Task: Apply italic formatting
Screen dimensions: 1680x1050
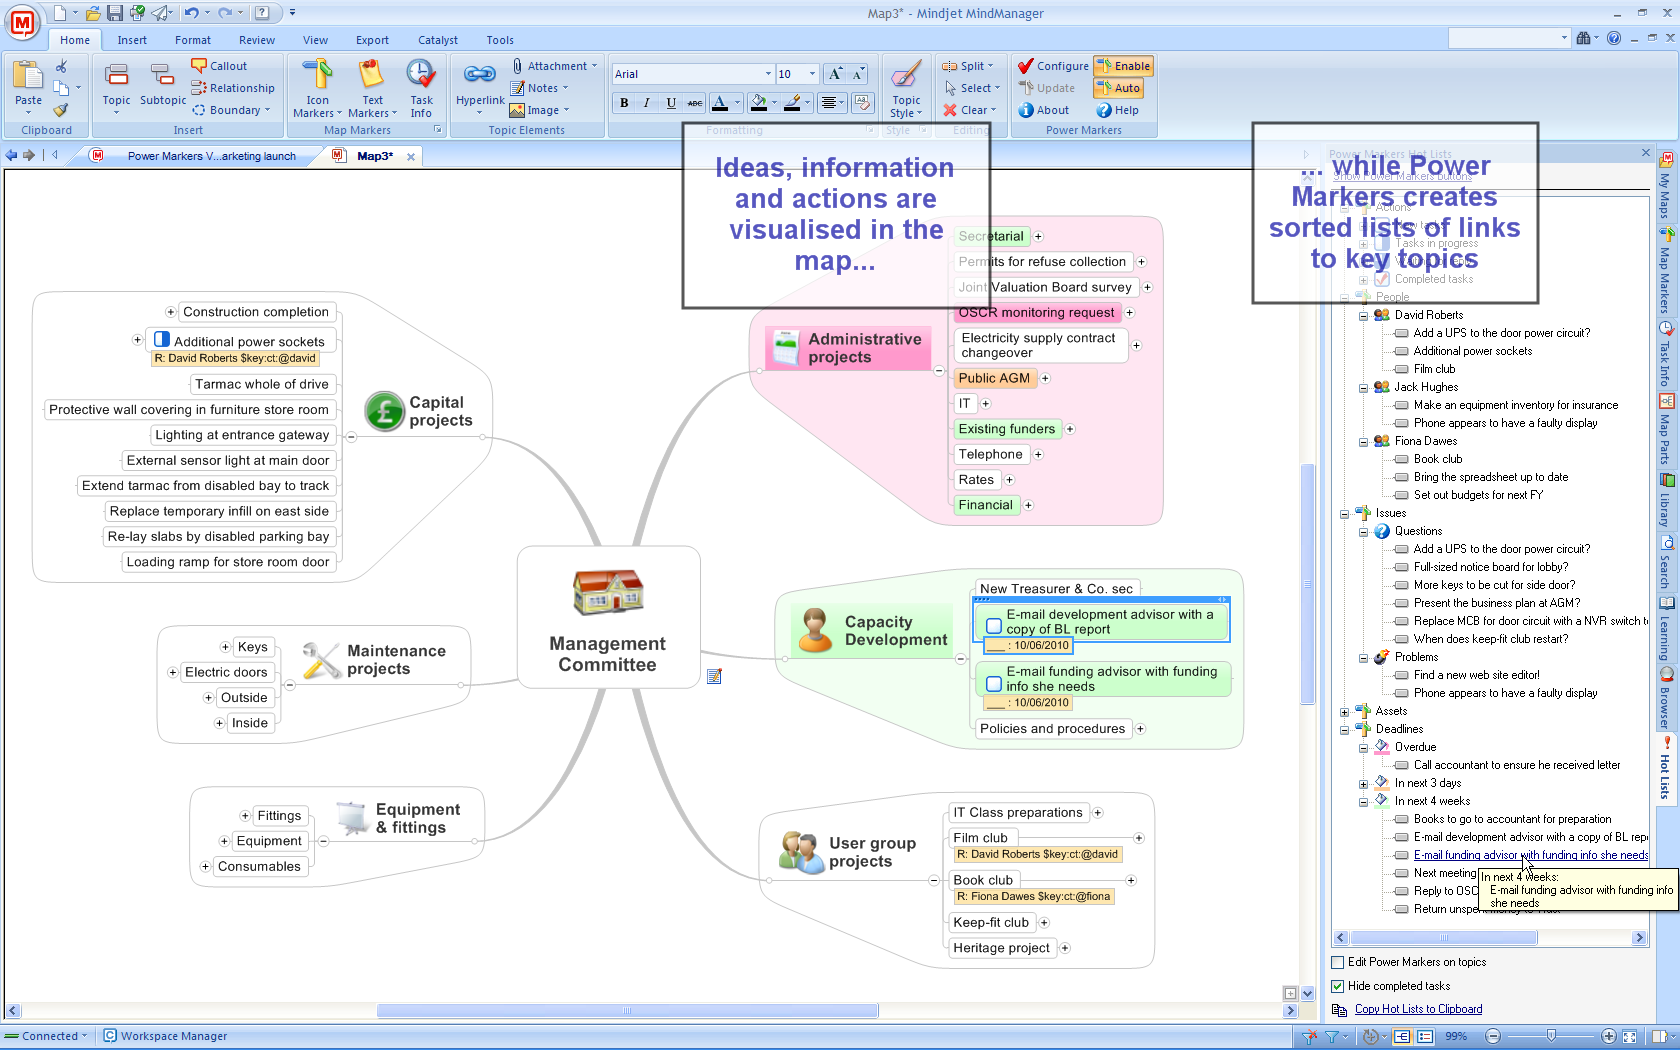Action: 647,103
